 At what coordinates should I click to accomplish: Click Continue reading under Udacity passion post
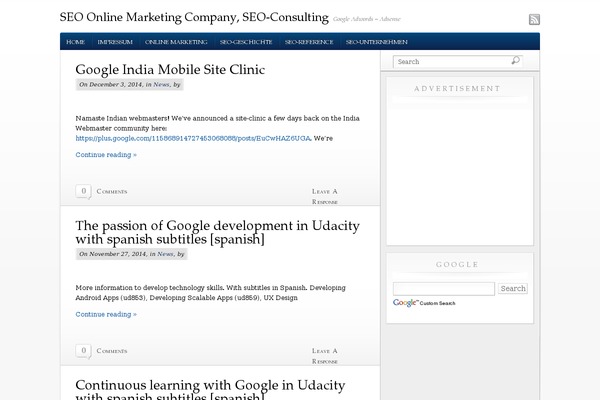point(106,314)
